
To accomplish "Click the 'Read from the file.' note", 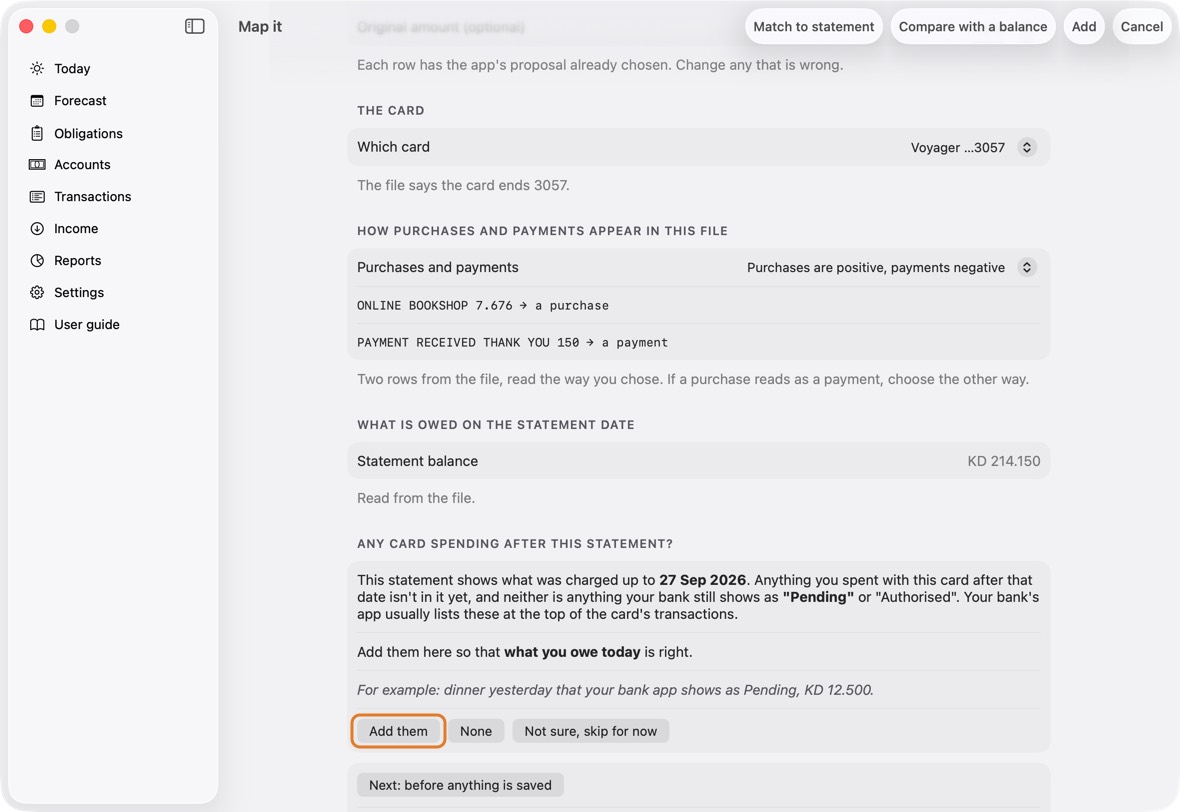I will pos(415,498).
